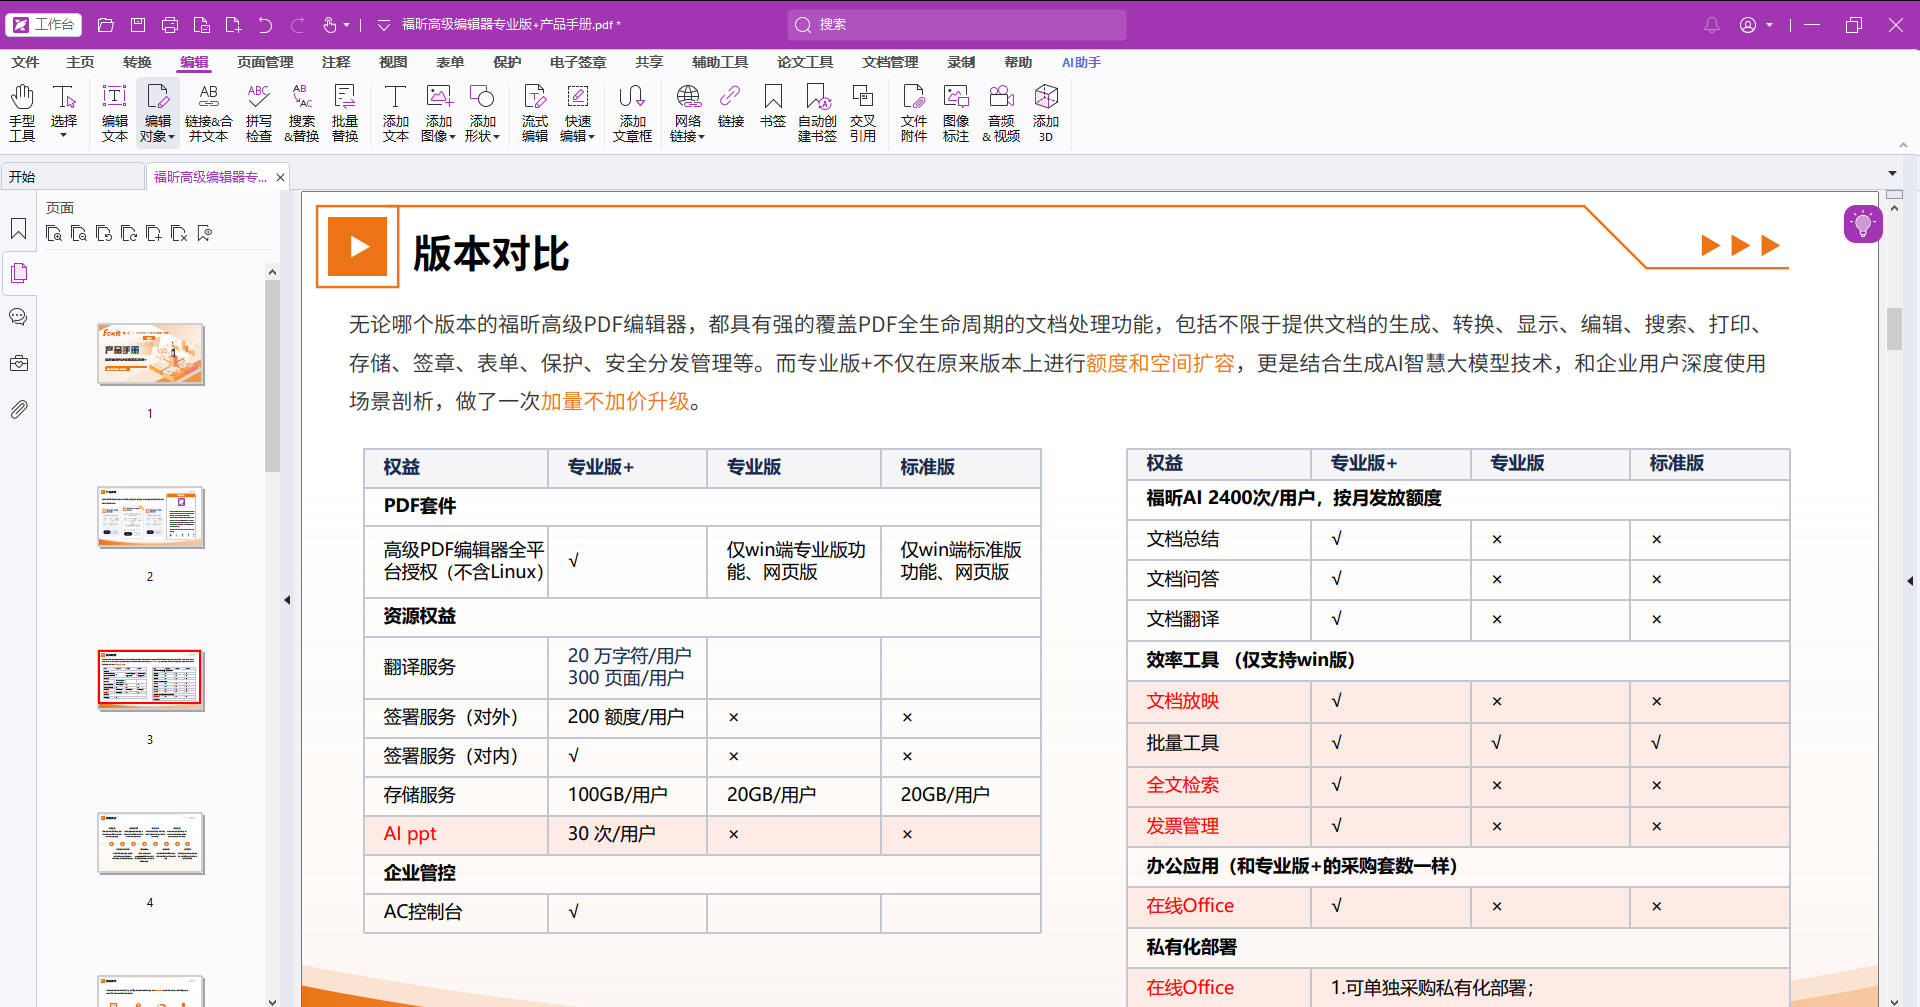Select the Hand tool (手型工具)

point(22,112)
